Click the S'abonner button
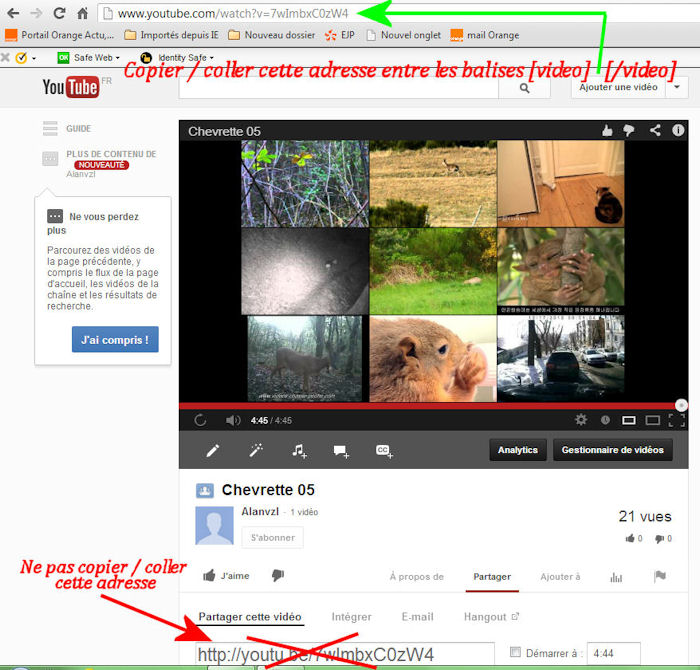 click(x=272, y=537)
